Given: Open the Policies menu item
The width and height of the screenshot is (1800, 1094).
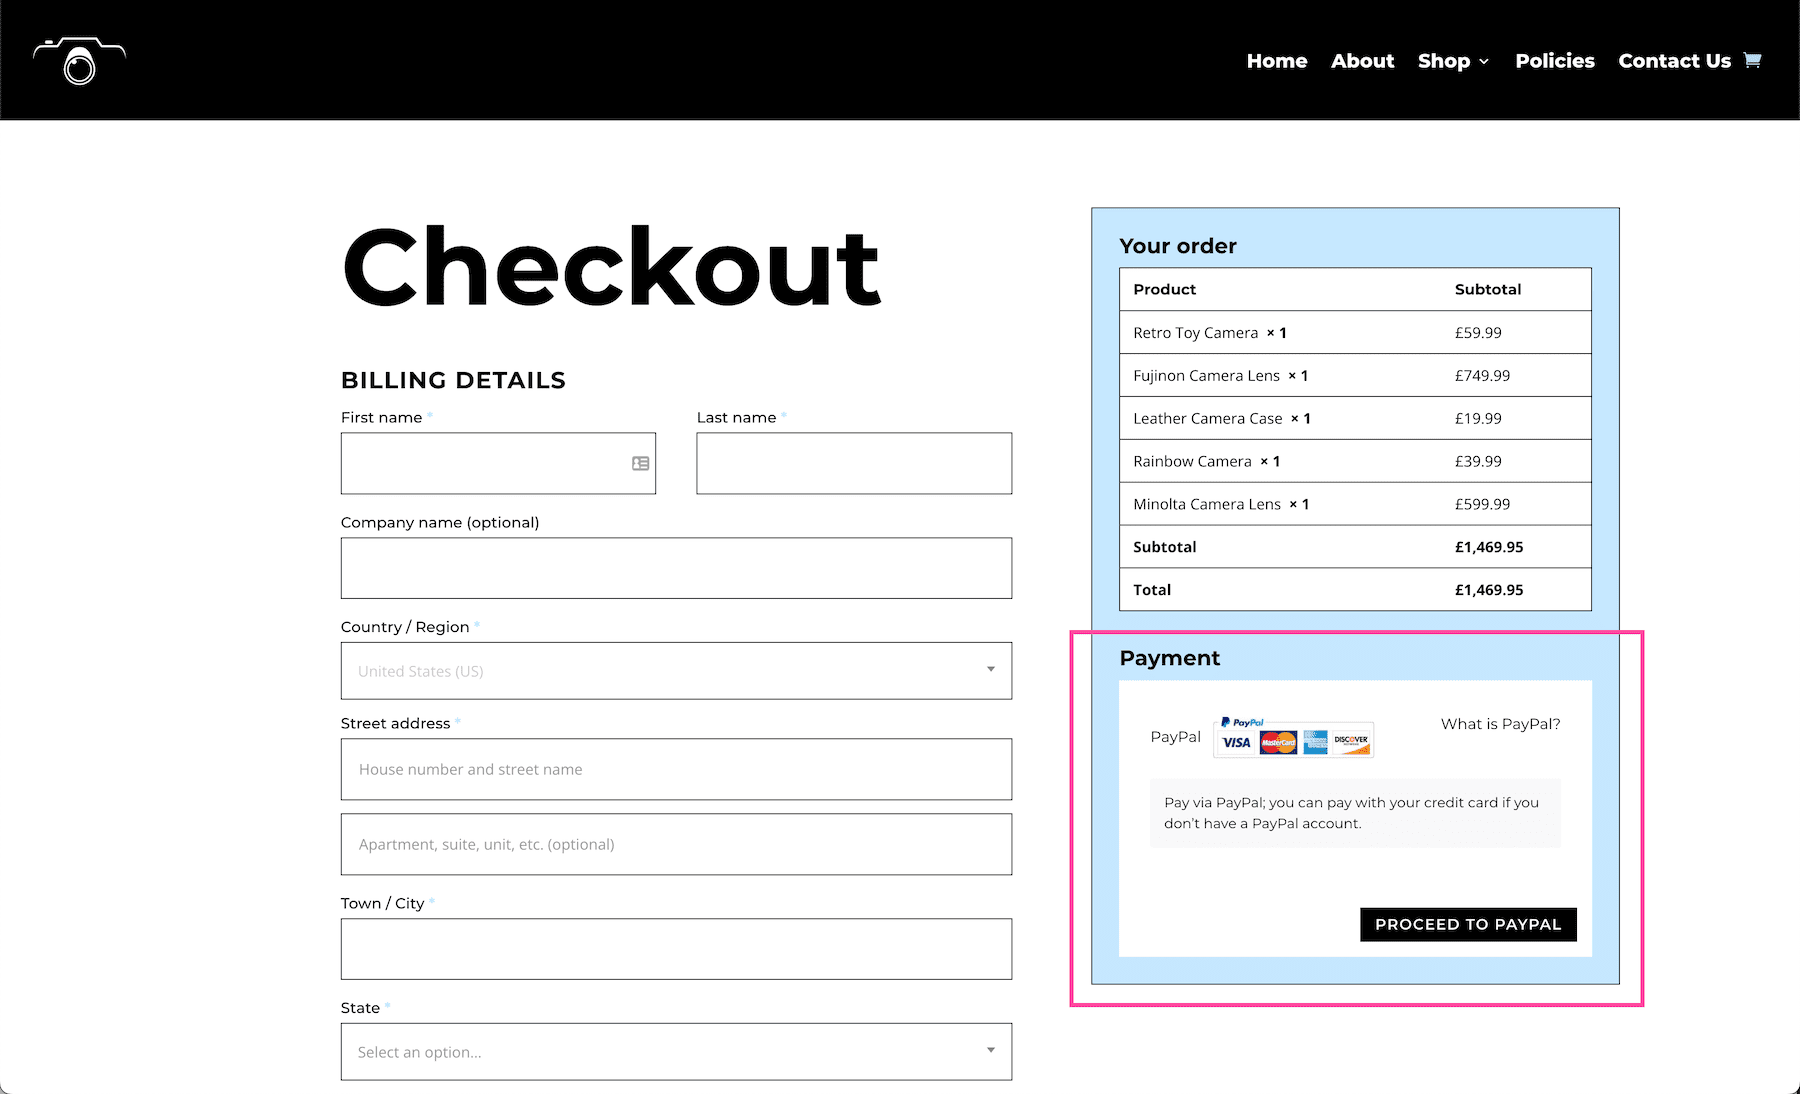Looking at the screenshot, I should click(x=1555, y=60).
